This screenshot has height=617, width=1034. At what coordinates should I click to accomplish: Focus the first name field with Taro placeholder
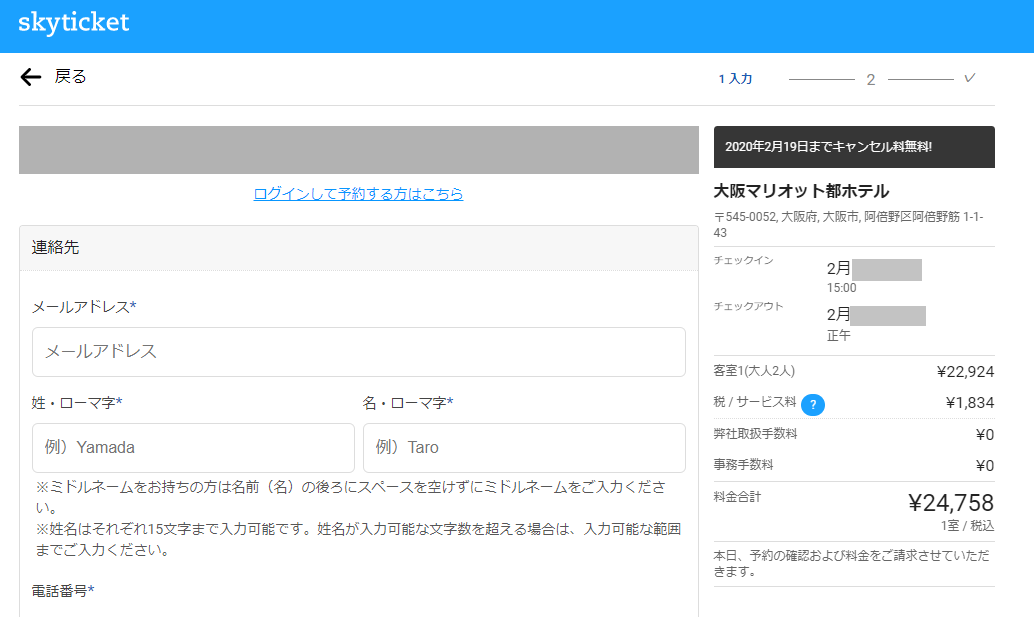(524, 448)
